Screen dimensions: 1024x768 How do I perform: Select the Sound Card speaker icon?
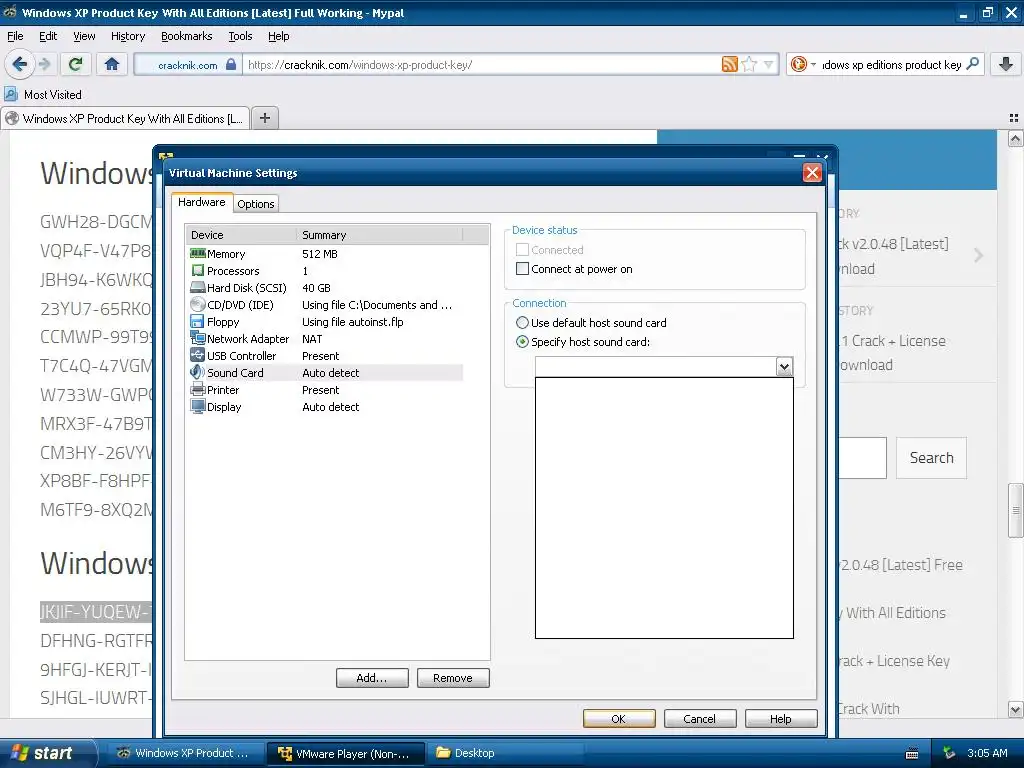[197, 372]
